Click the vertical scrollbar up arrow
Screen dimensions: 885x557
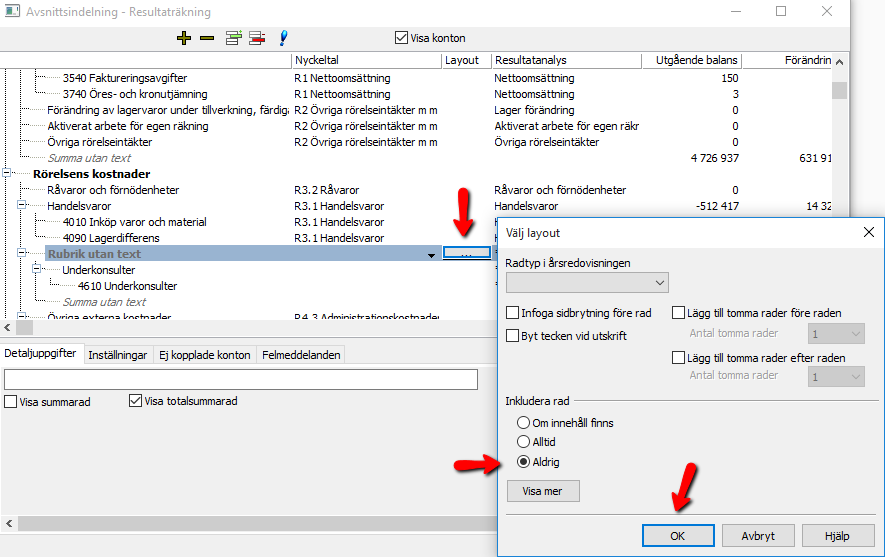click(x=839, y=62)
